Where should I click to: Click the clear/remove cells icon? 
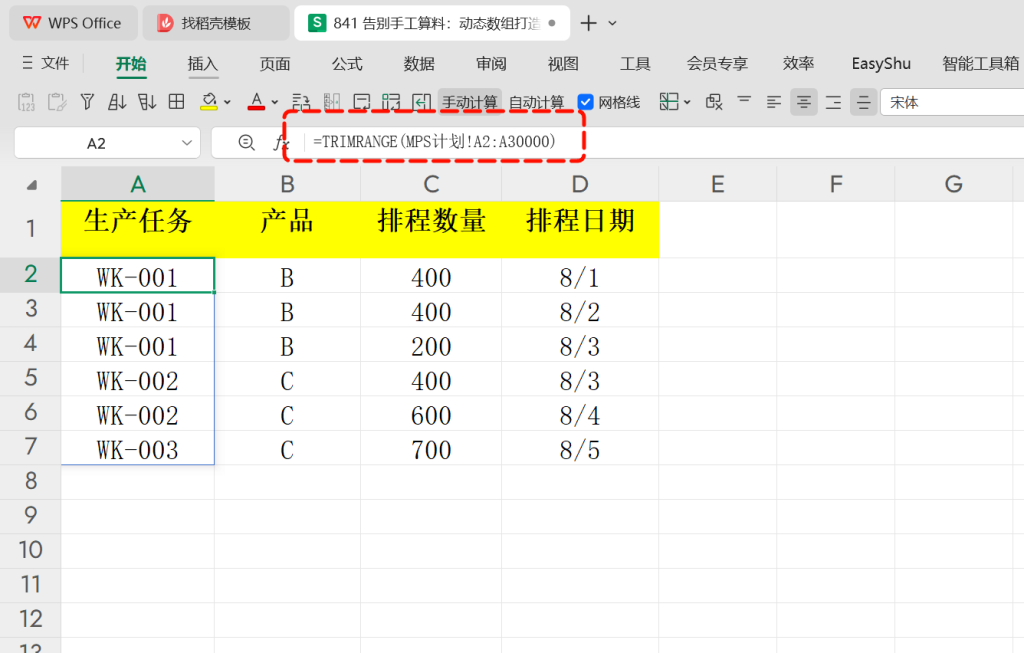coord(714,102)
